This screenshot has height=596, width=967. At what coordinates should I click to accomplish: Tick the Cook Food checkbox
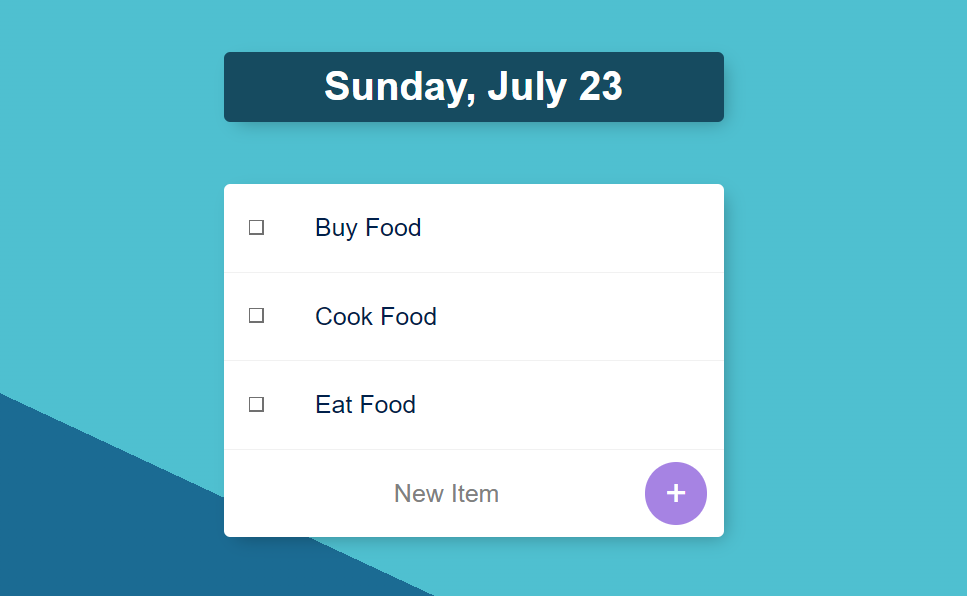click(257, 316)
